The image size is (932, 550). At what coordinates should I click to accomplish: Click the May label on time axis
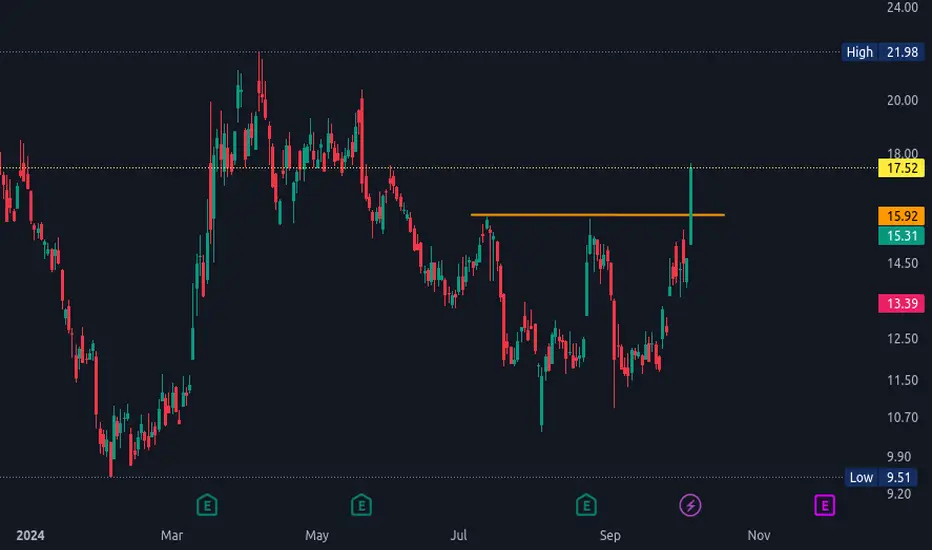pyautogui.click(x=317, y=535)
